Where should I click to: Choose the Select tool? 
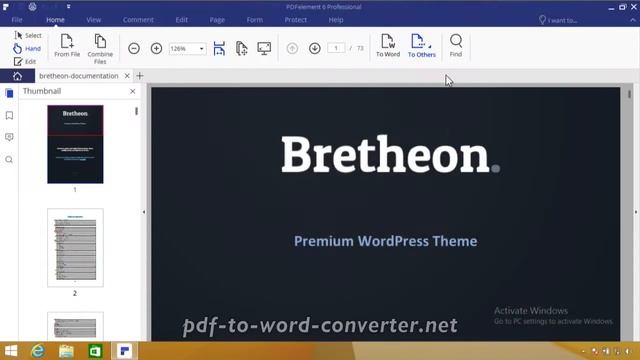pyautogui.click(x=28, y=36)
